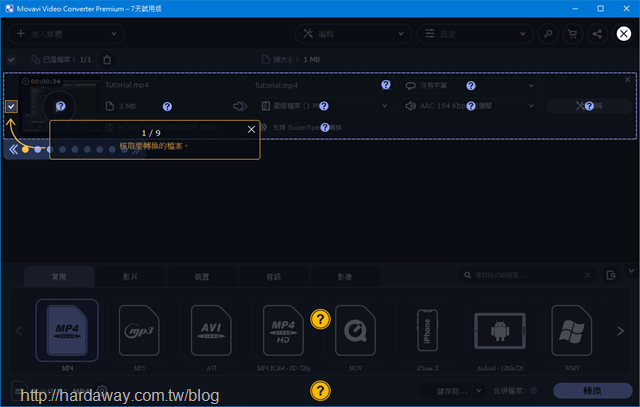Collapse the format panel with chevron
Screen dimensions: 640x407
pos(631,271)
